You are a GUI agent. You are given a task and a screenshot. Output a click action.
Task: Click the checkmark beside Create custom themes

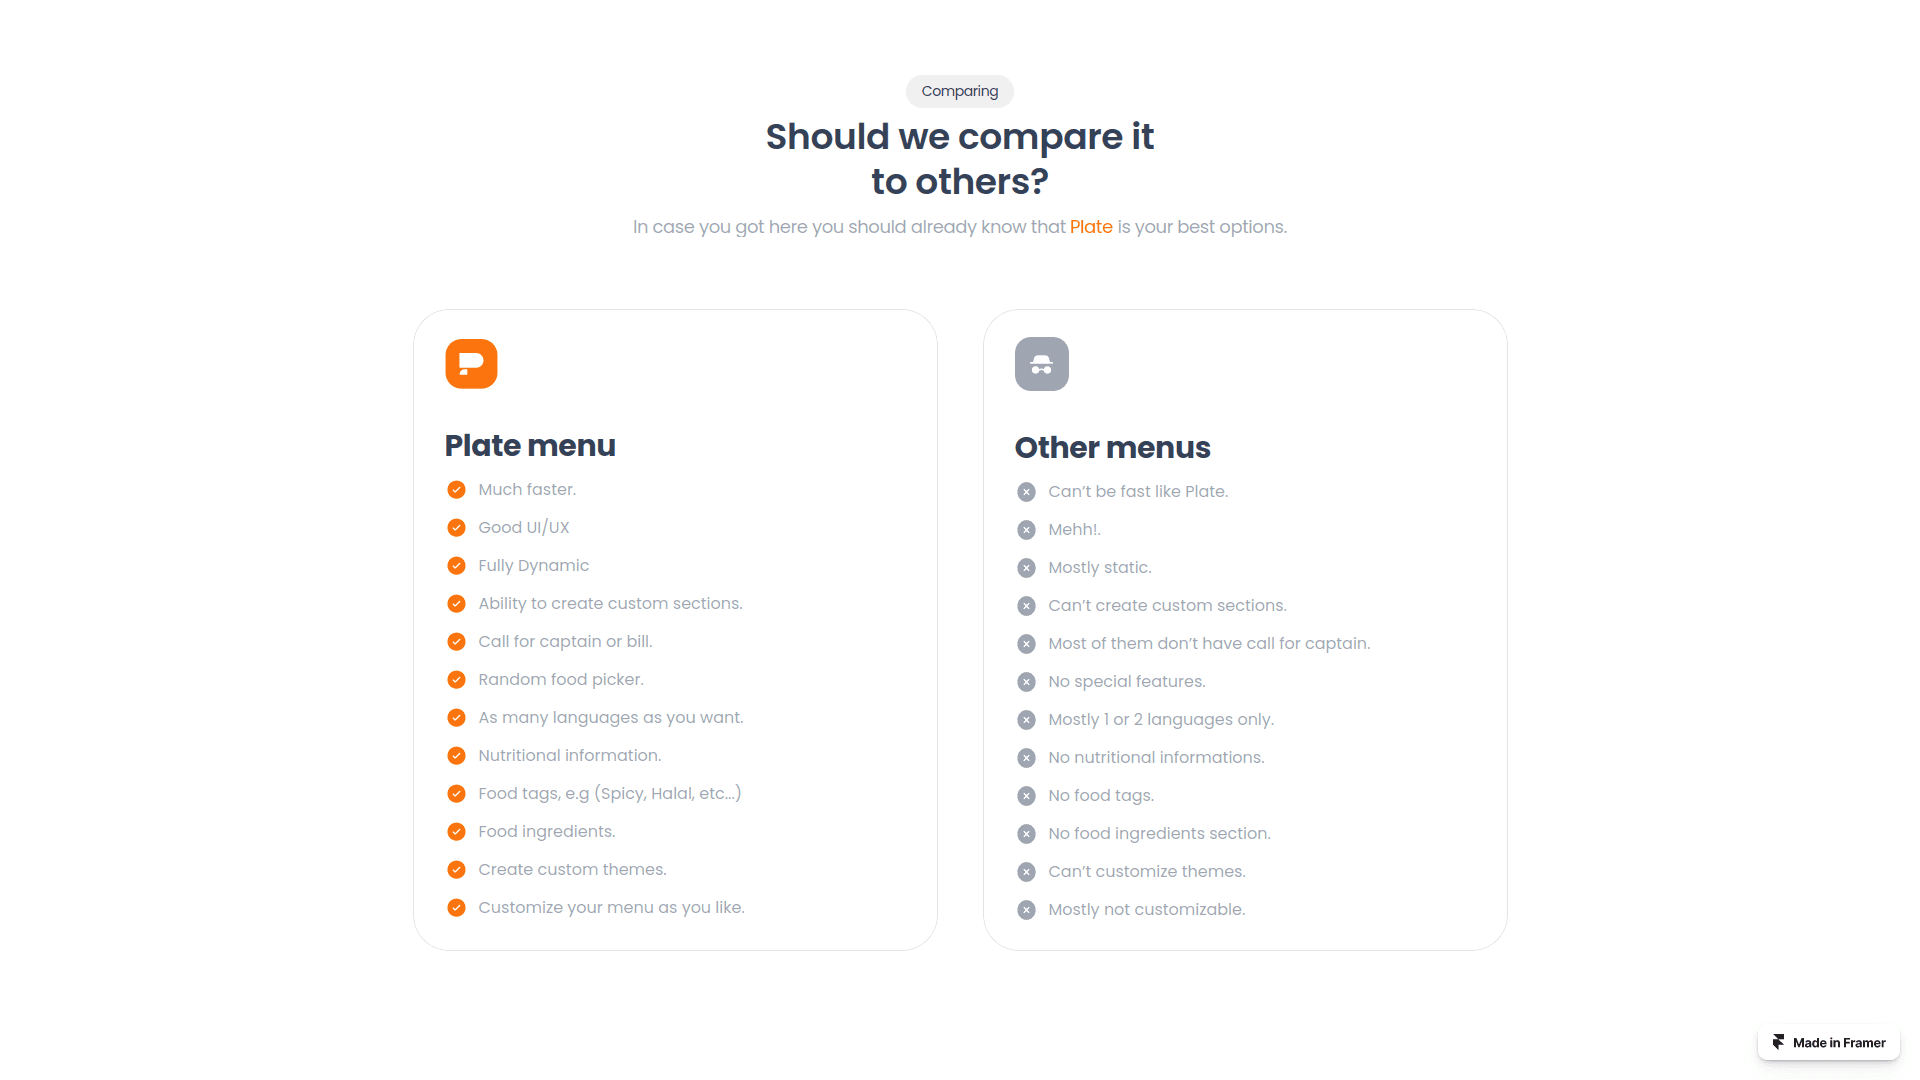coord(456,870)
